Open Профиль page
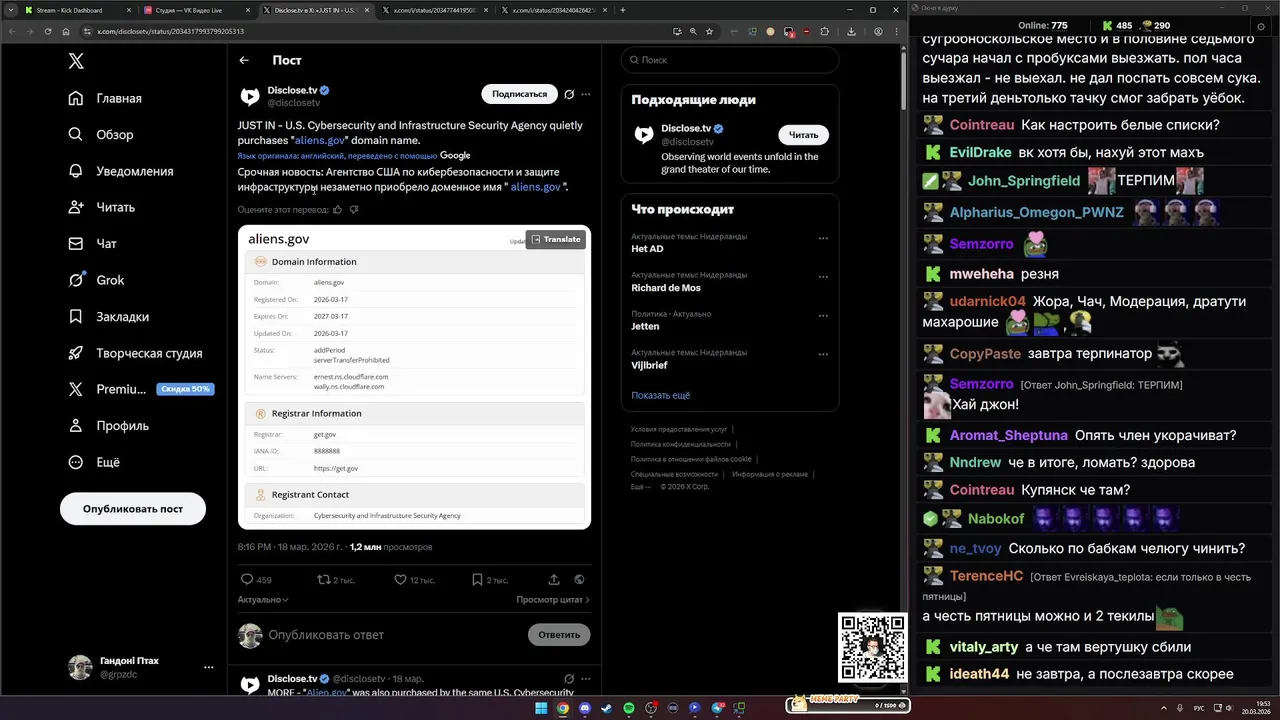1280x720 pixels. pos(108,425)
